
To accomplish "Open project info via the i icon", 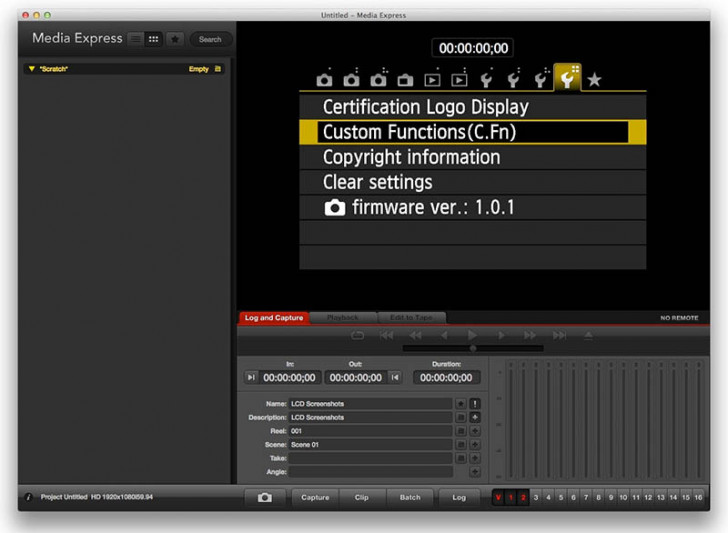I will point(28,497).
